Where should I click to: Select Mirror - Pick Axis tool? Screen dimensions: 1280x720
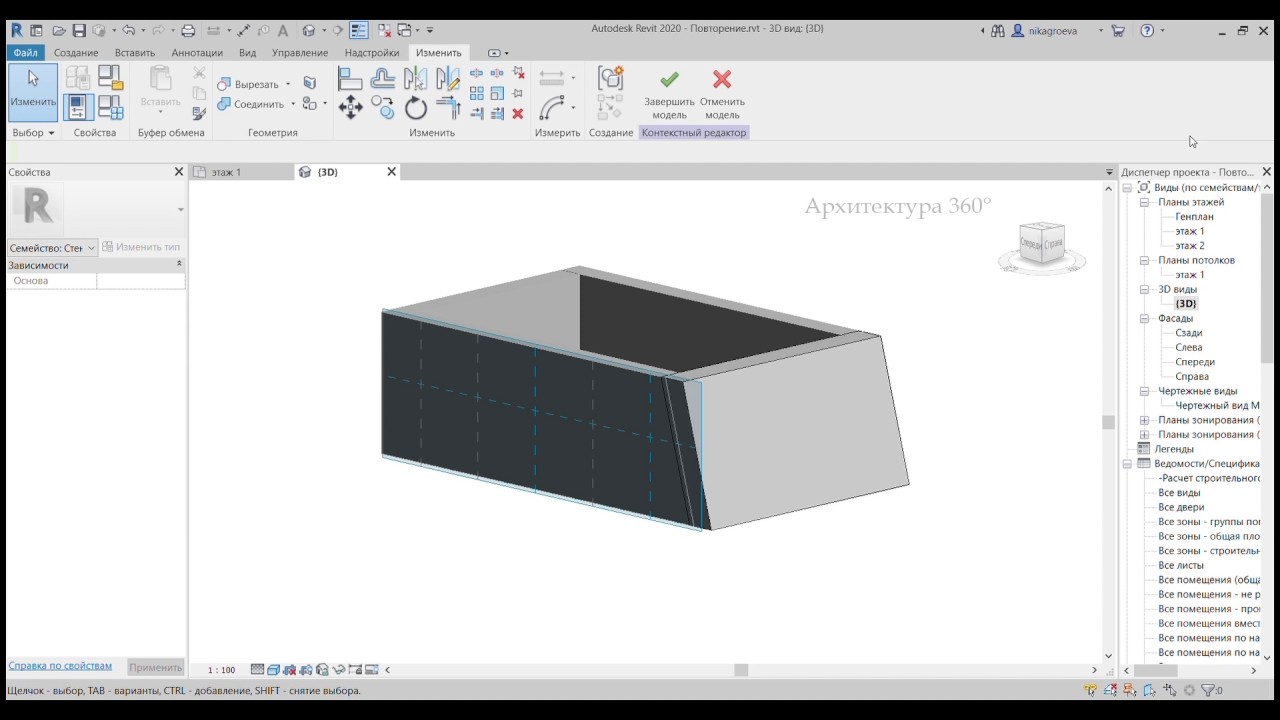pos(415,78)
